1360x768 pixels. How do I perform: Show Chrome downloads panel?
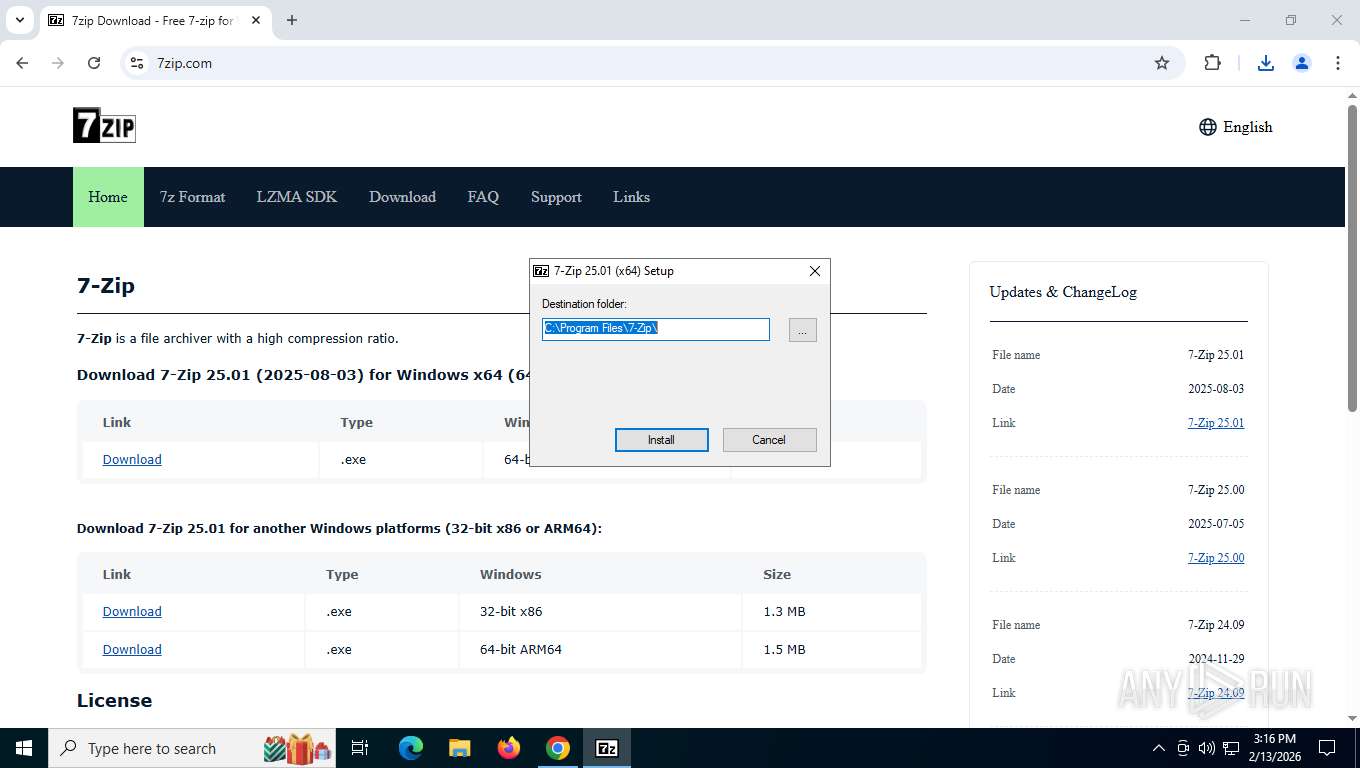[x=1266, y=63]
